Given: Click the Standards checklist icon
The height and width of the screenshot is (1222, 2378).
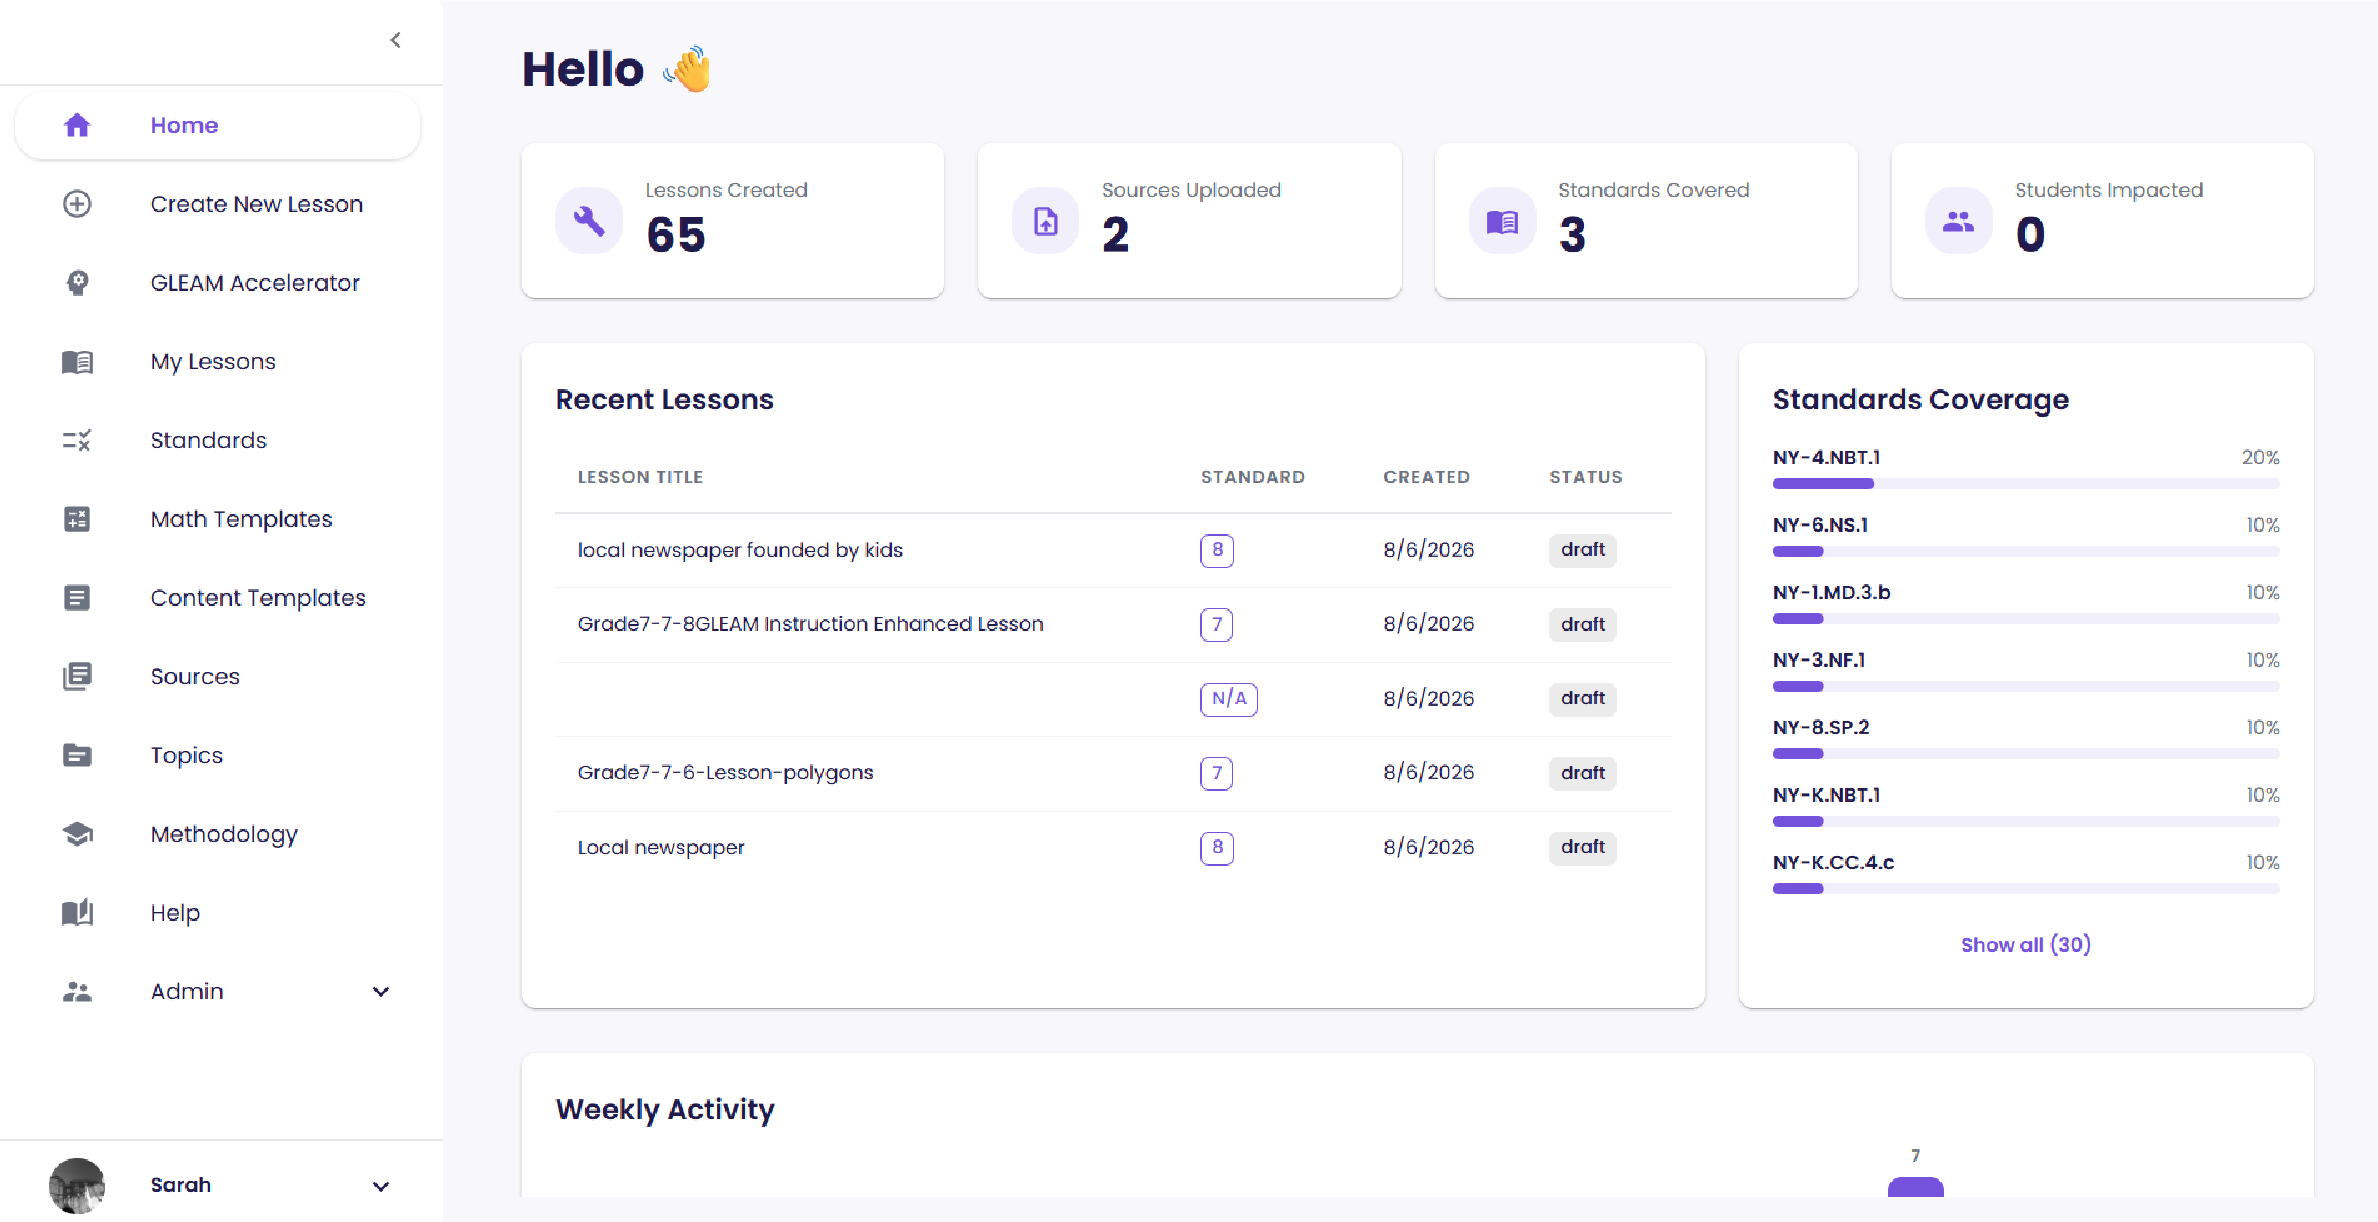Looking at the screenshot, I should (x=77, y=440).
